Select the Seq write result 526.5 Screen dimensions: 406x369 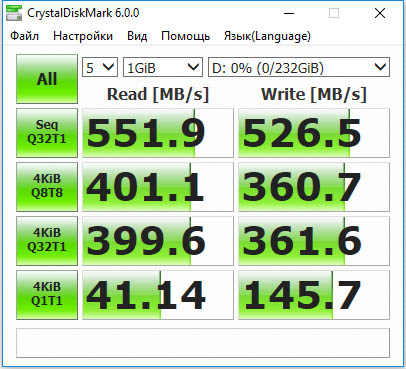(314, 133)
